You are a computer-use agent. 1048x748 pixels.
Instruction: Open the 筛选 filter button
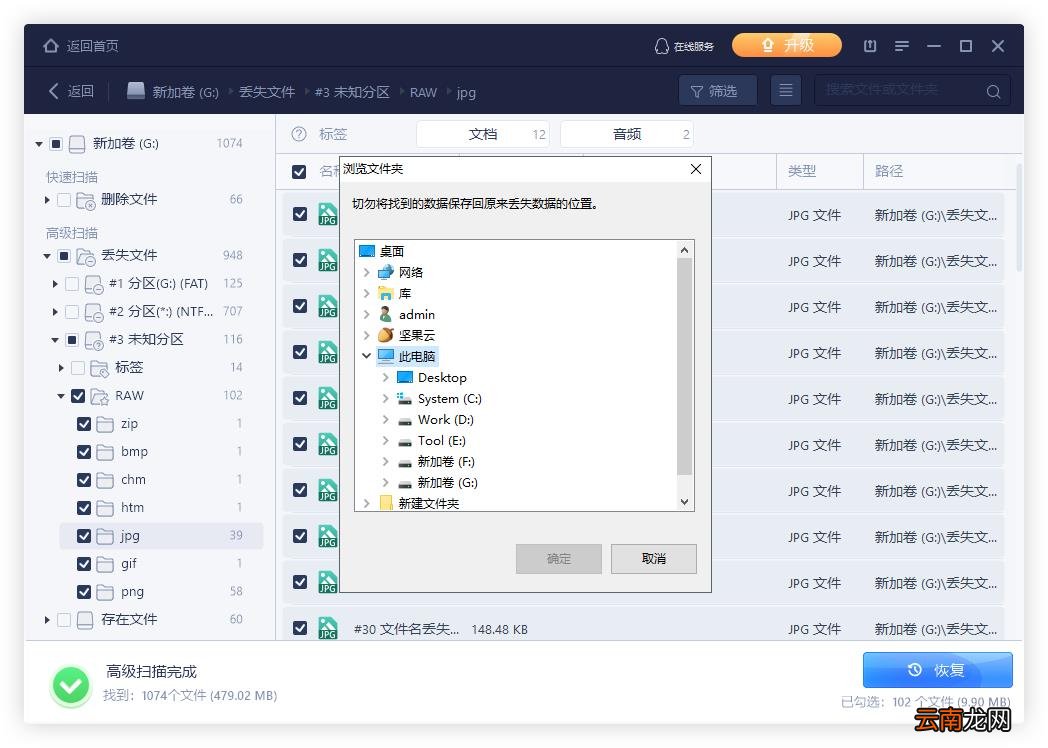[718, 90]
